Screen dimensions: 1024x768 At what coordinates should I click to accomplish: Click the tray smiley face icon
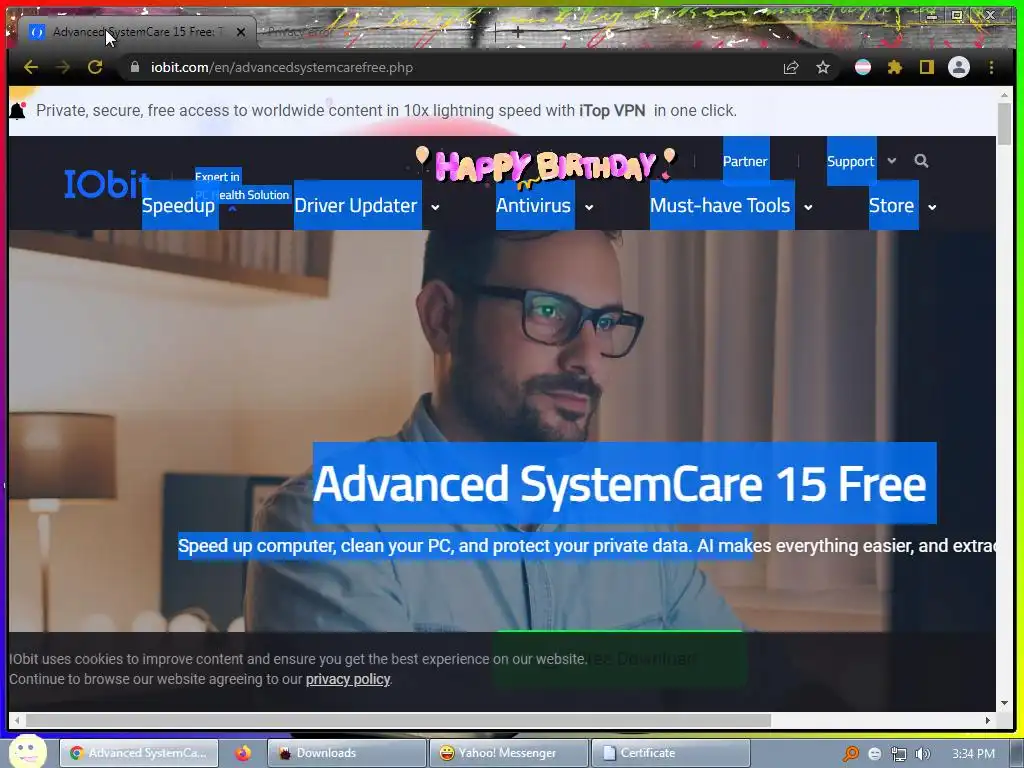(875, 754)
